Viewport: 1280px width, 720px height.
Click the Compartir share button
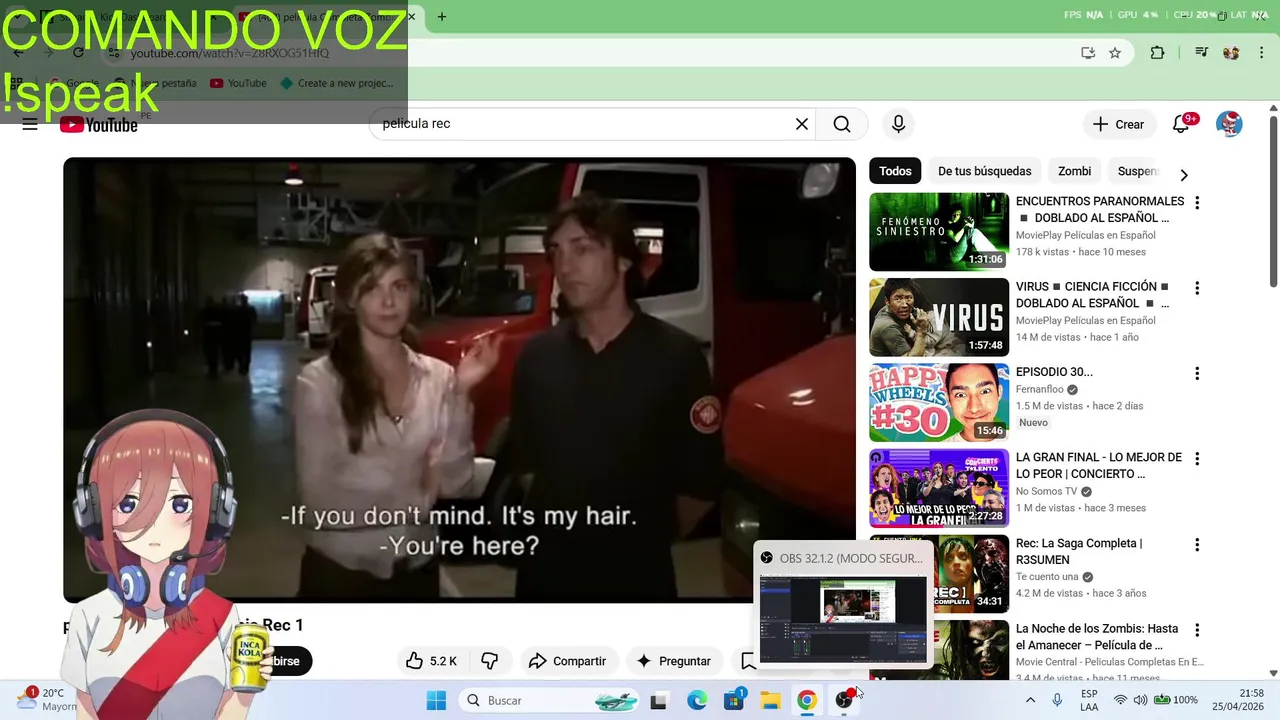click(568, 661)
